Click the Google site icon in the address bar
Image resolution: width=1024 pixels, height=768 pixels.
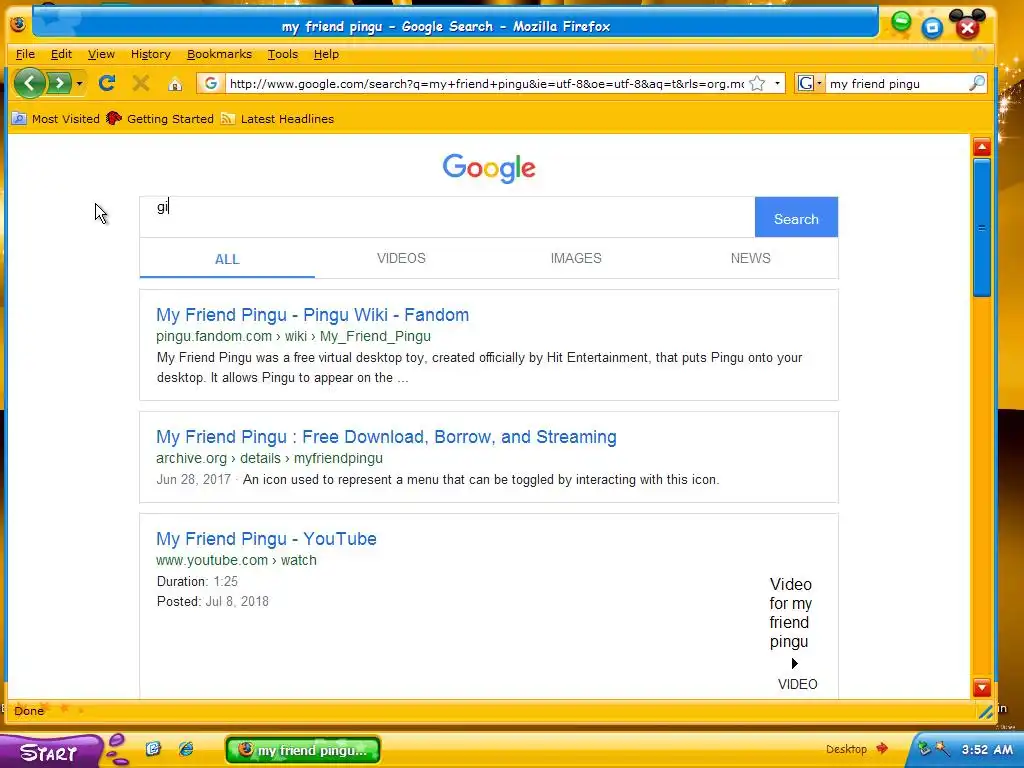(x=210, y=84)
